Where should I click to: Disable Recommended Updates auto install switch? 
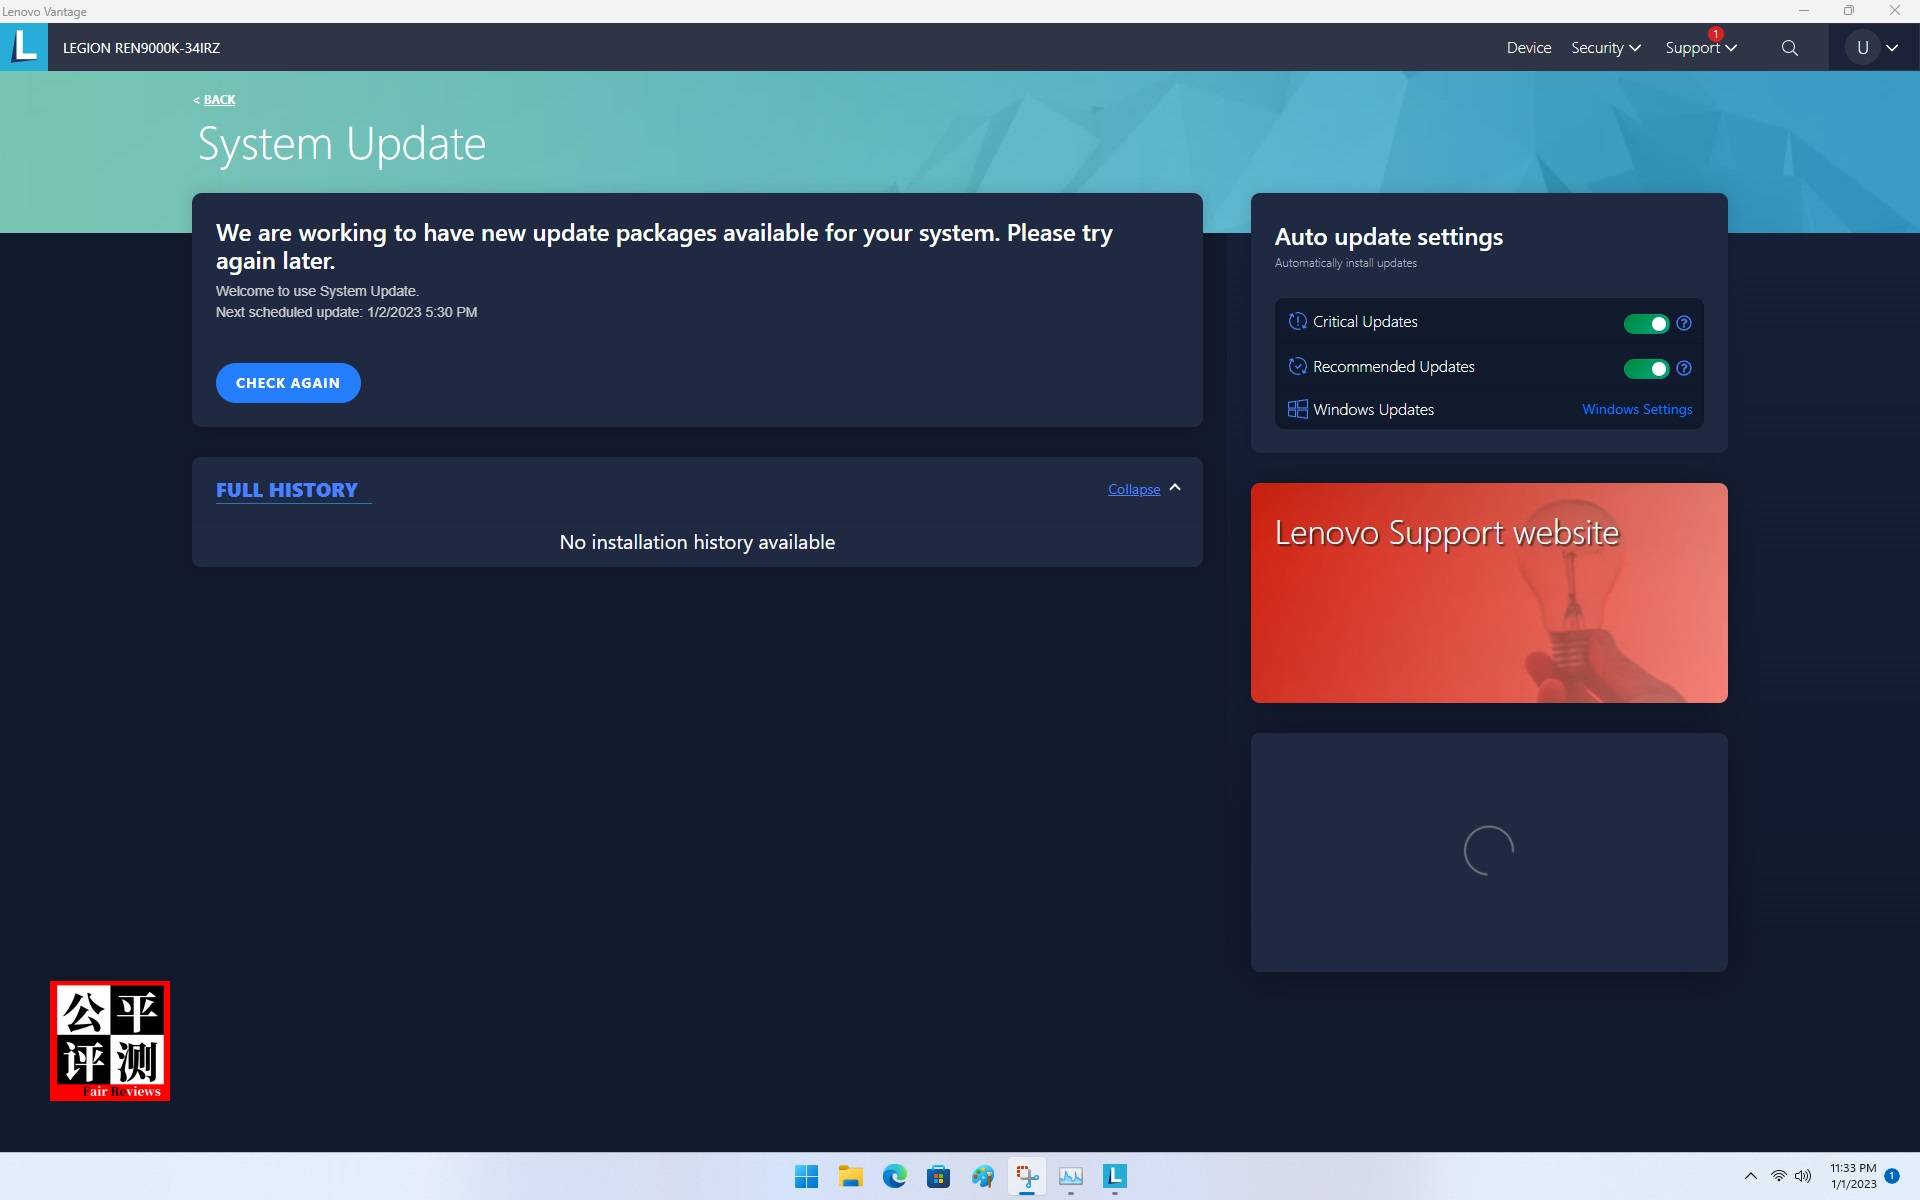(1646, 368)
